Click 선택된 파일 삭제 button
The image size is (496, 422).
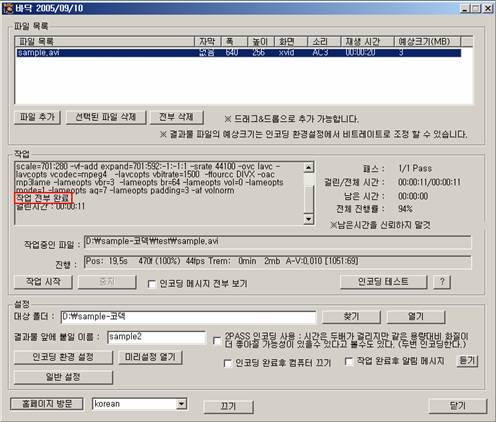(x=106, y=117)
